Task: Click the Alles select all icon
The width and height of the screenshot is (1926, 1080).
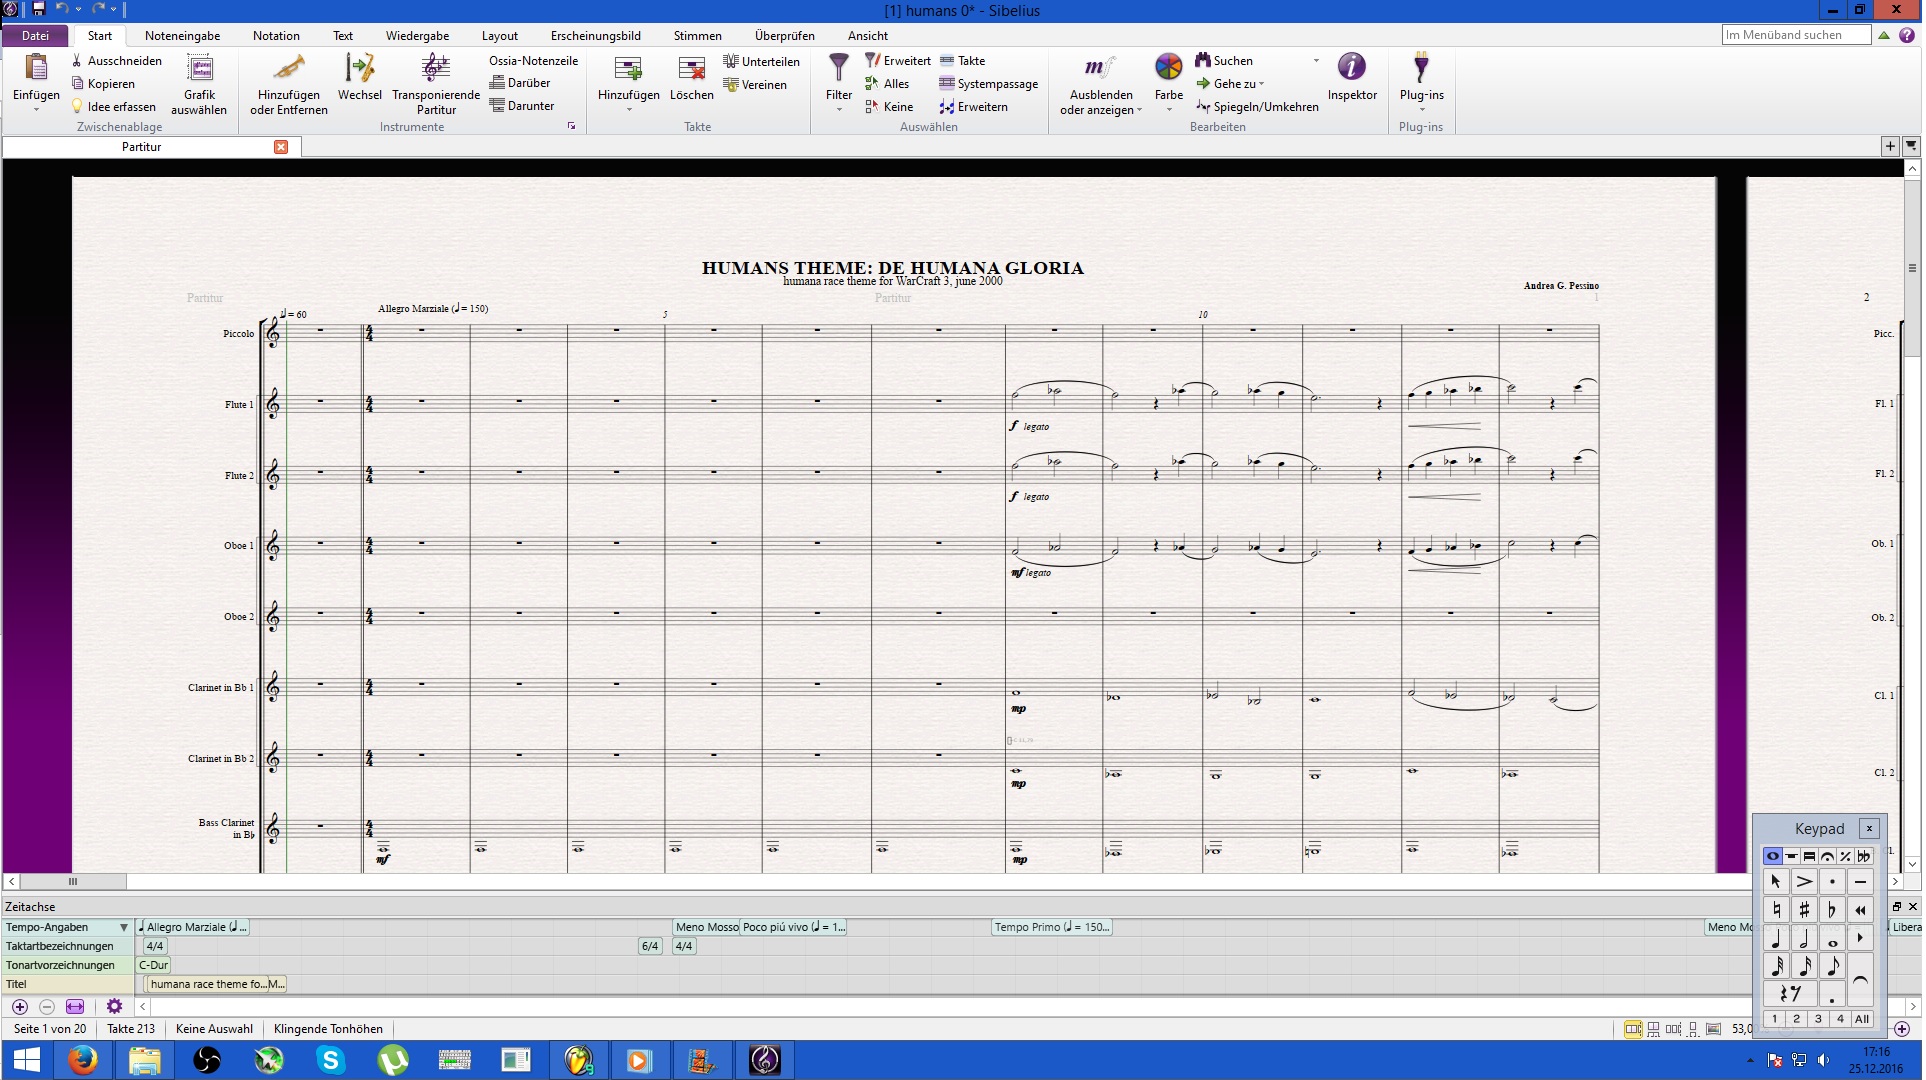Action: (x=872, y=84)
